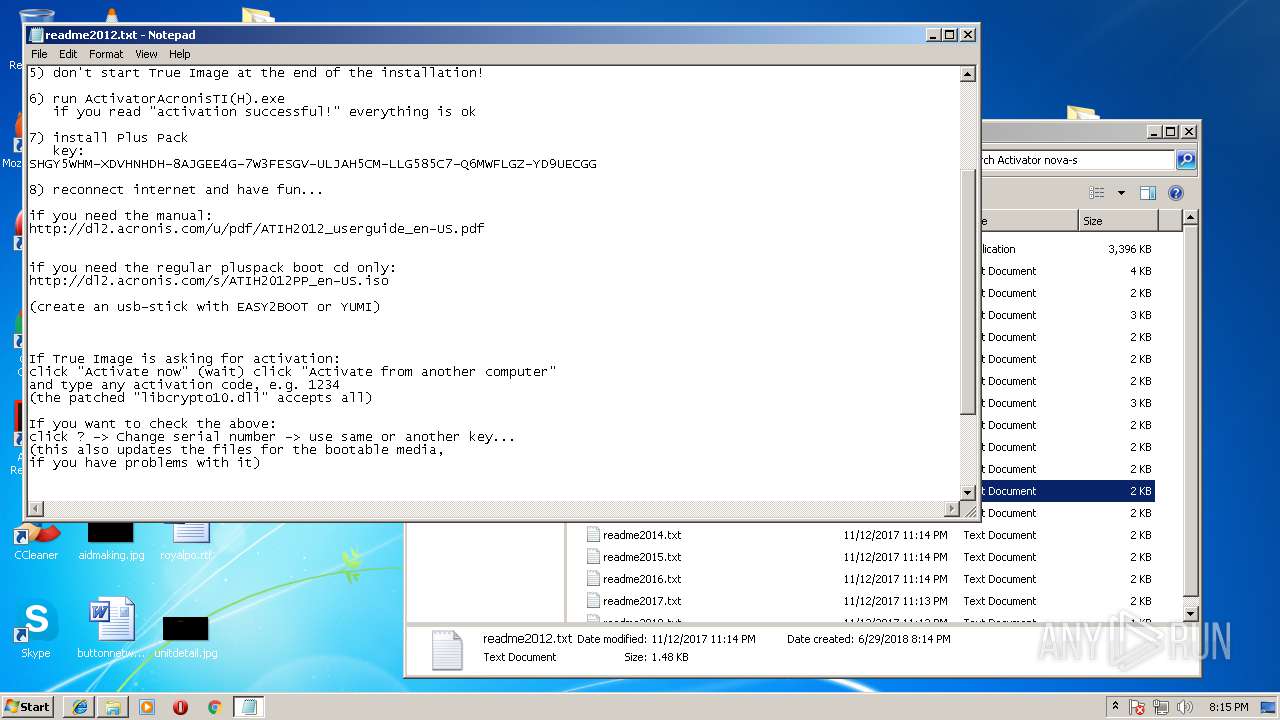
Task: Toggle the preview pane icon in Explorer
Action: pyautogui.click(x=1148, y=193)
